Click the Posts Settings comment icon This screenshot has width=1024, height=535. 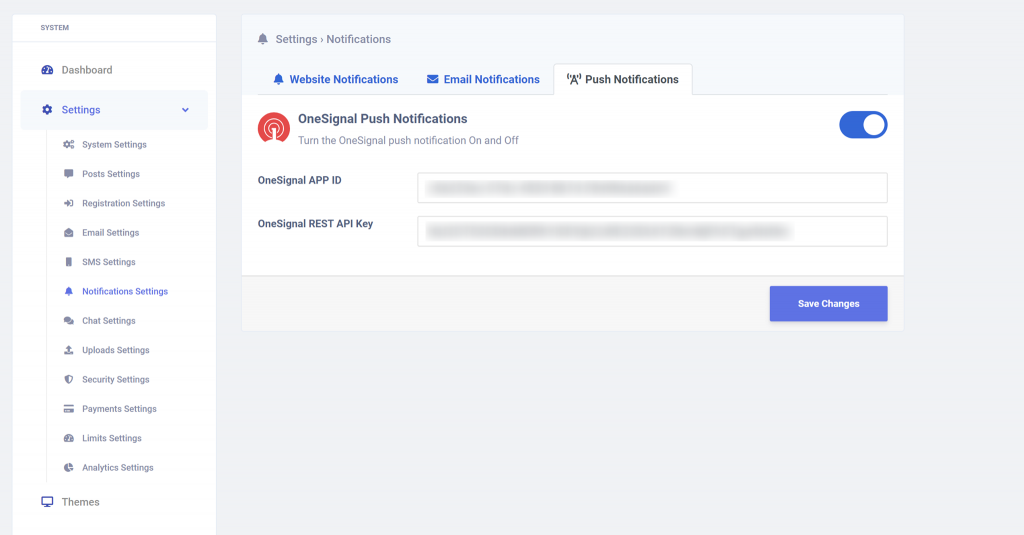[69, 174]
